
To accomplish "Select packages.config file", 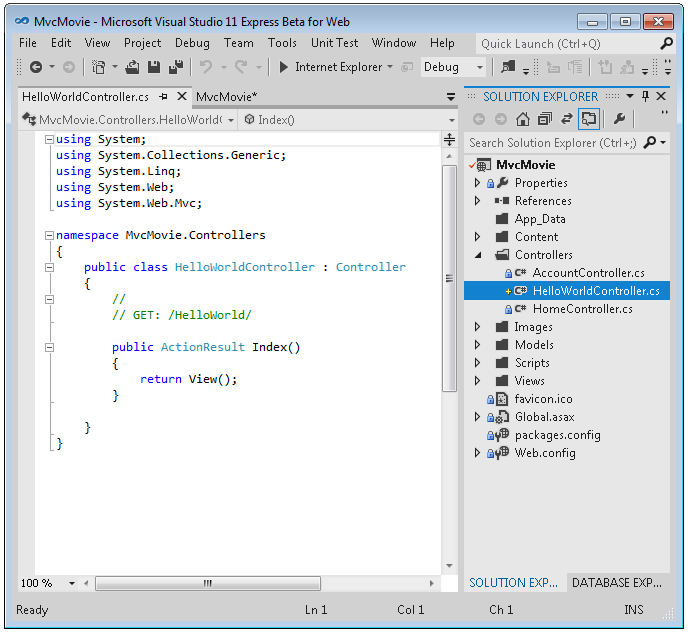I will (557, 435).
